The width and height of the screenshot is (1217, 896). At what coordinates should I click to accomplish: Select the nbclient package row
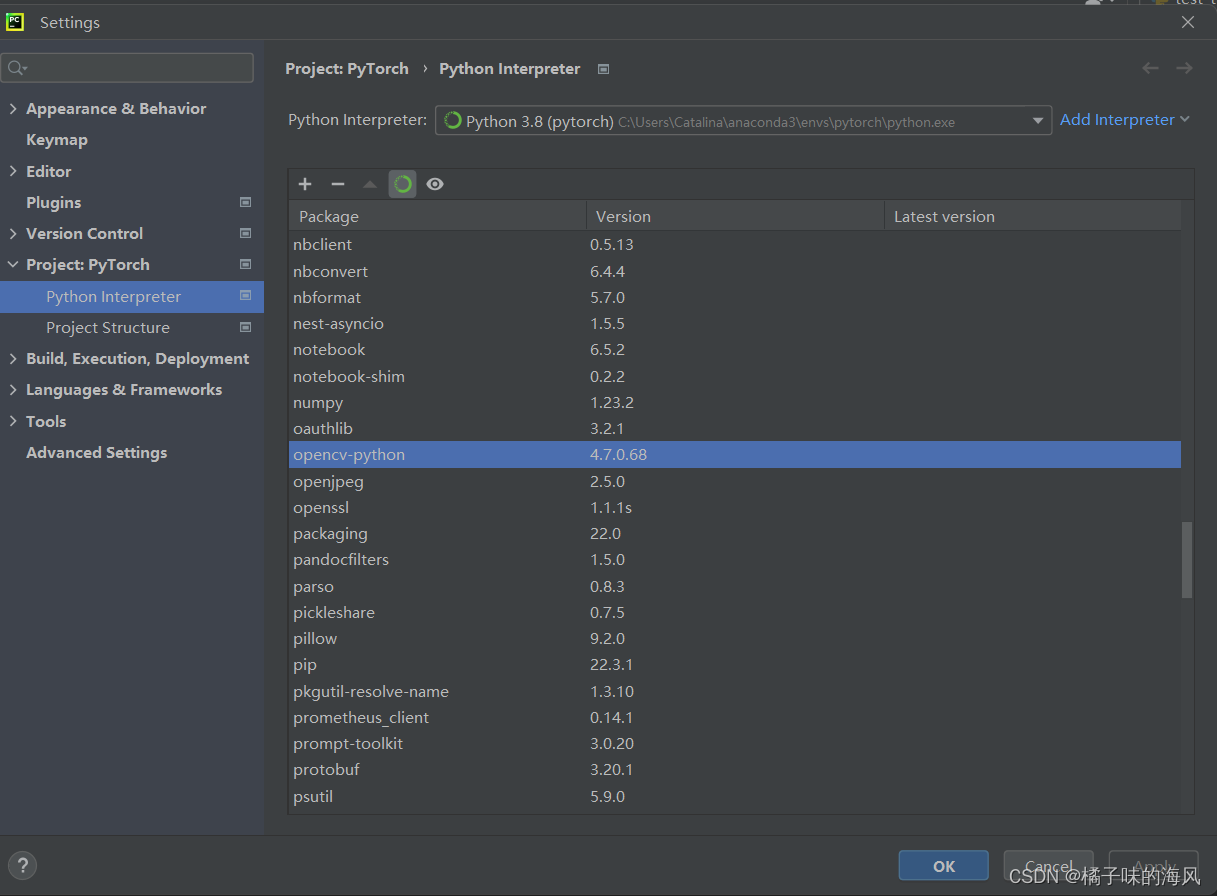[x=735, y=245]
